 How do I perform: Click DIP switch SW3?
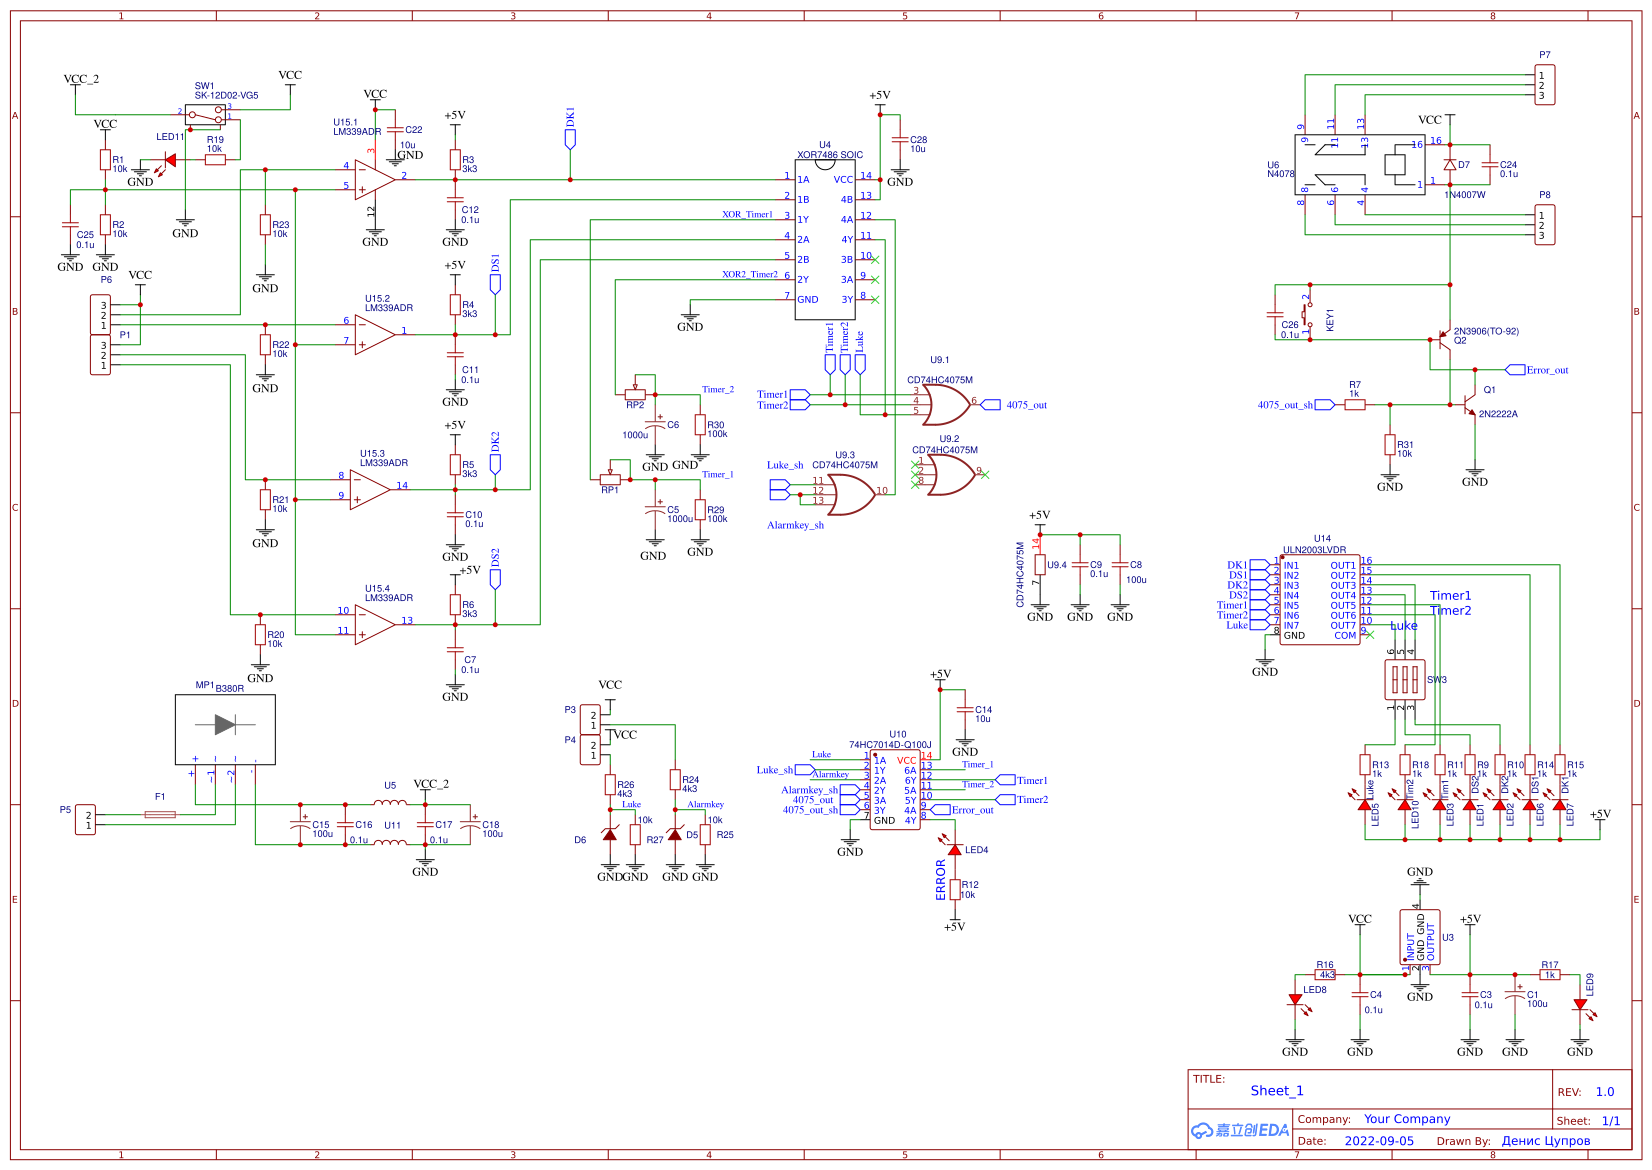(x=1405, y=678)
